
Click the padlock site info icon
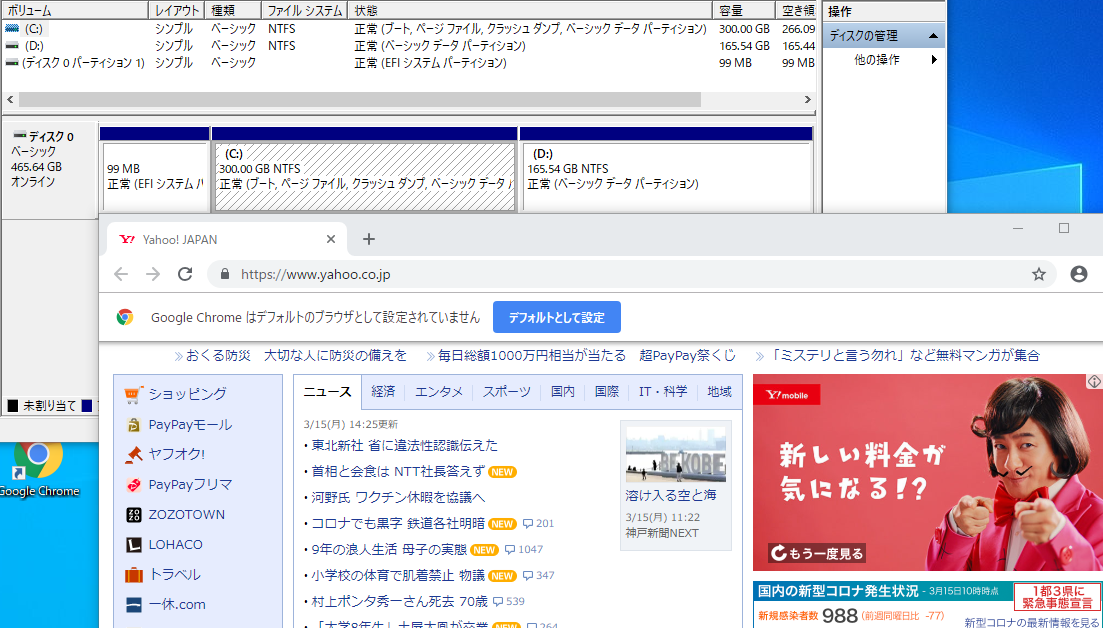225,274
